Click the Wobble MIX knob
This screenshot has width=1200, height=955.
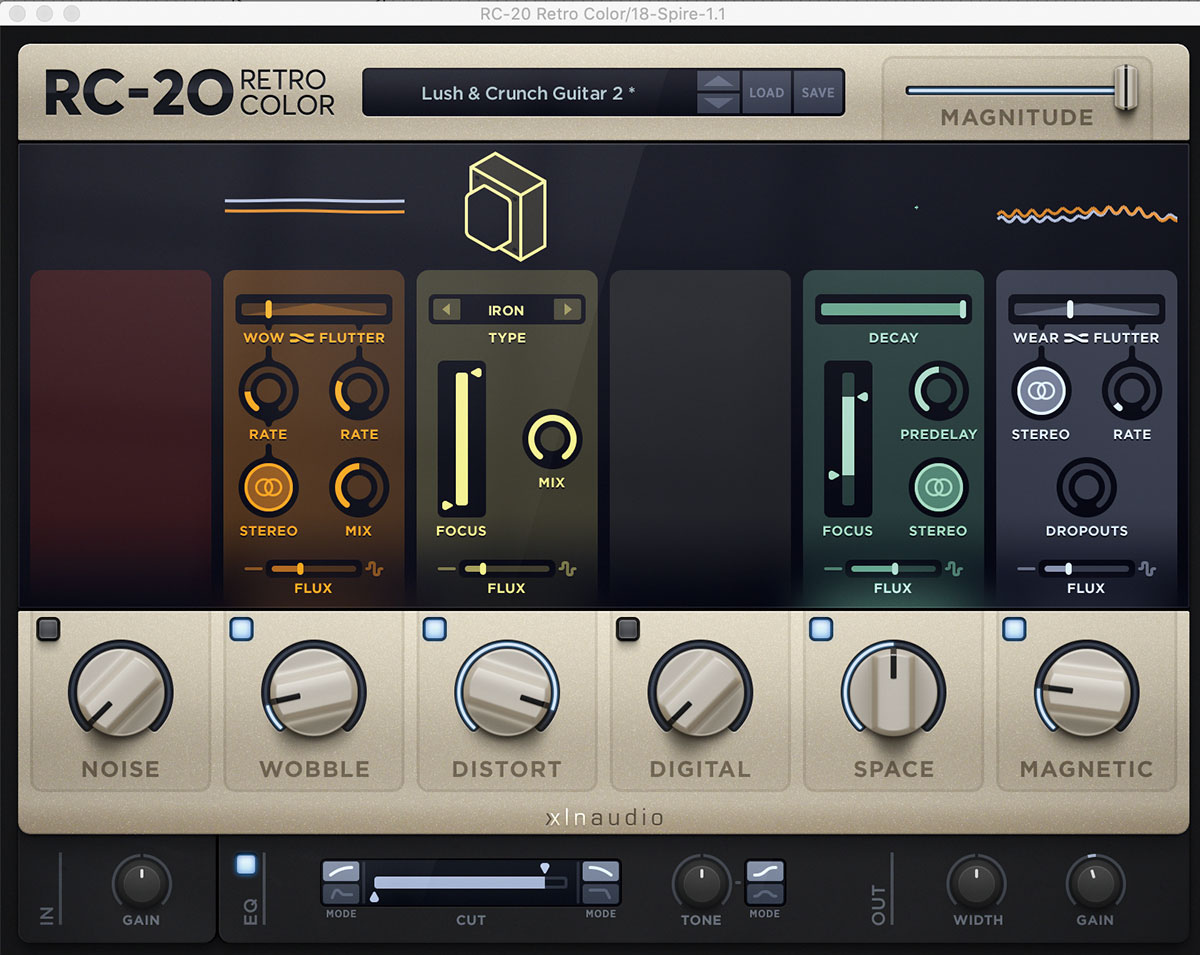[x=359, y=487]
